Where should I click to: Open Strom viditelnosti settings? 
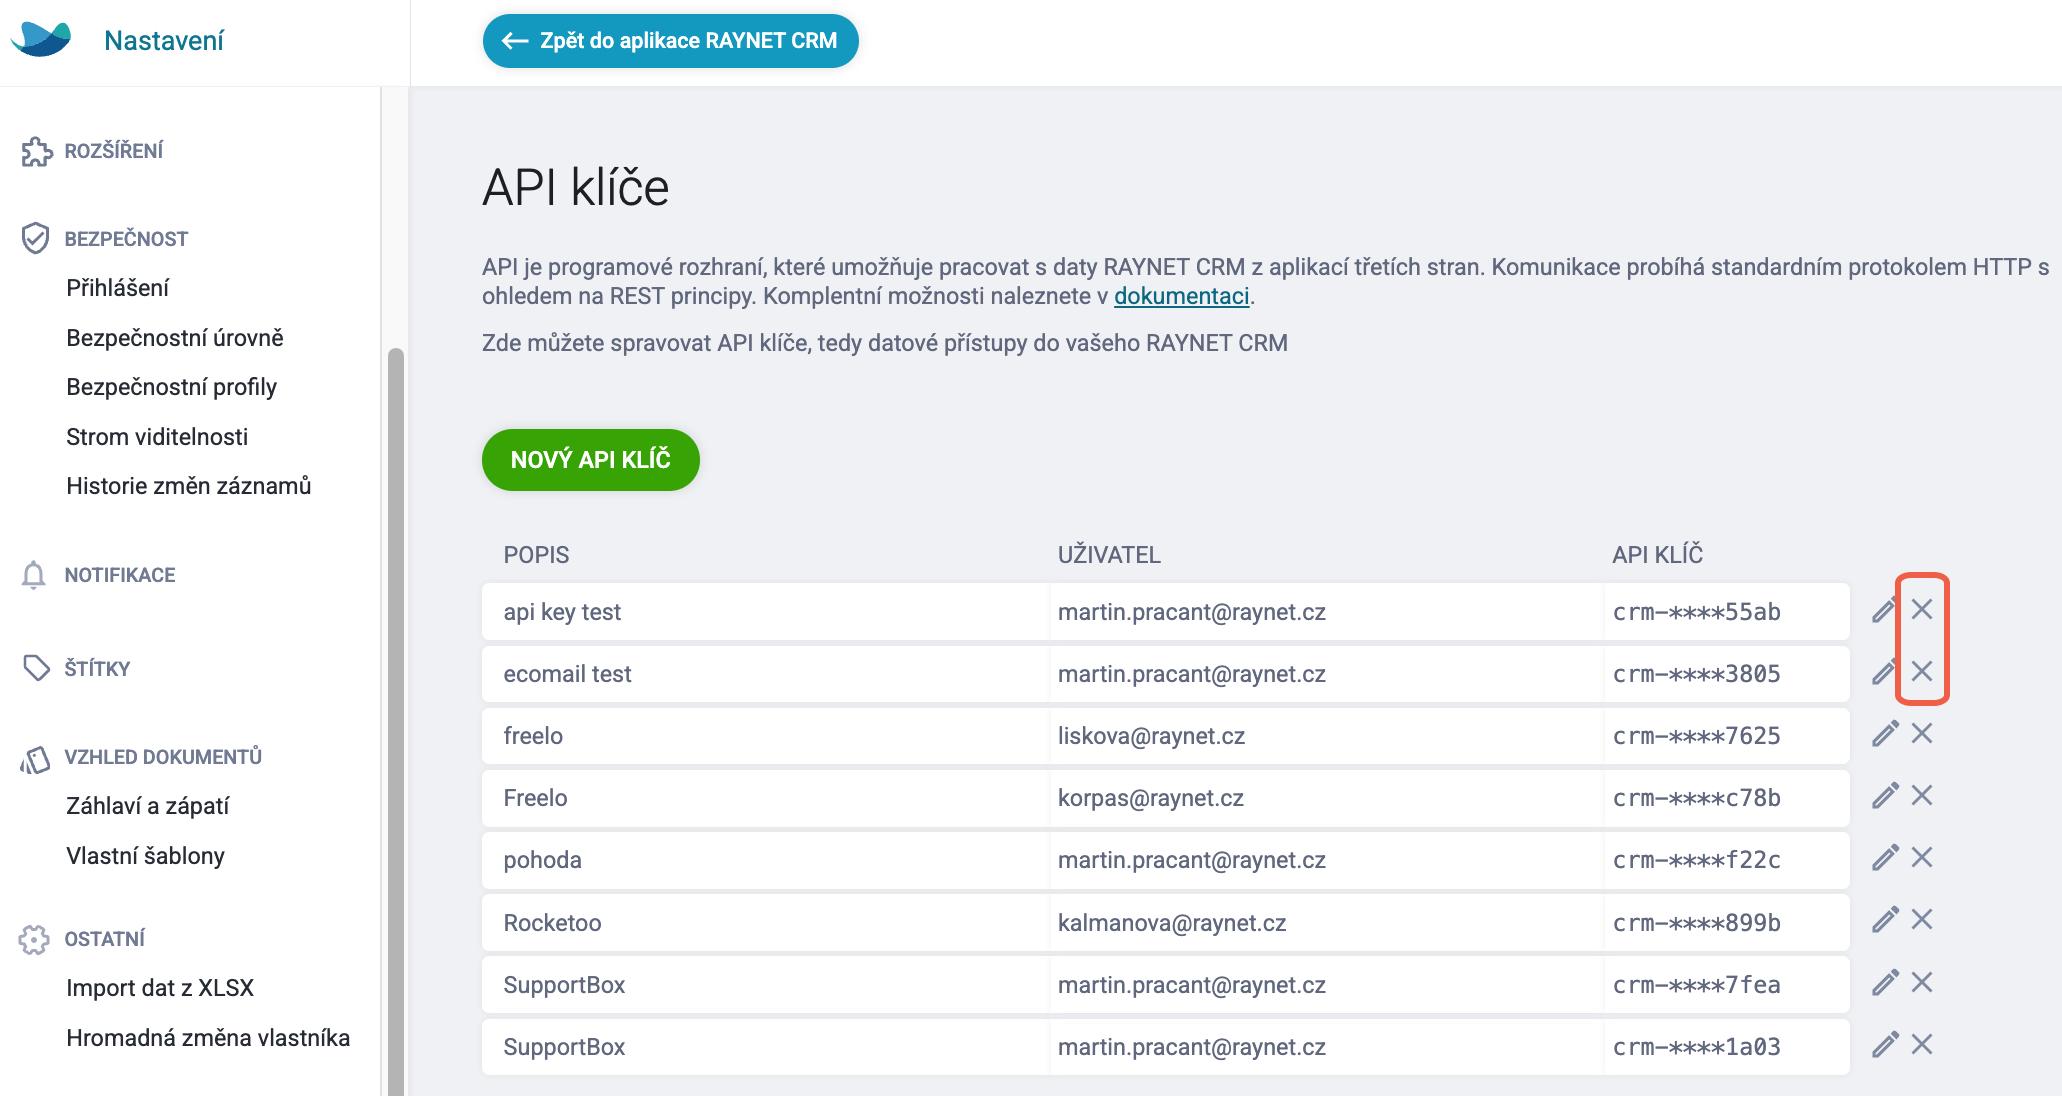click(x=157, y=437)
